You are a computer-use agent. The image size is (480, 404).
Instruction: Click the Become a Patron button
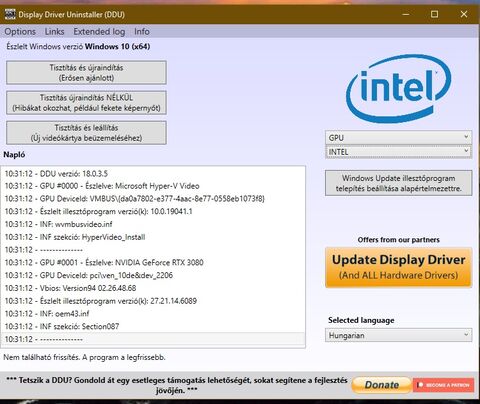(x=444, y=385)
